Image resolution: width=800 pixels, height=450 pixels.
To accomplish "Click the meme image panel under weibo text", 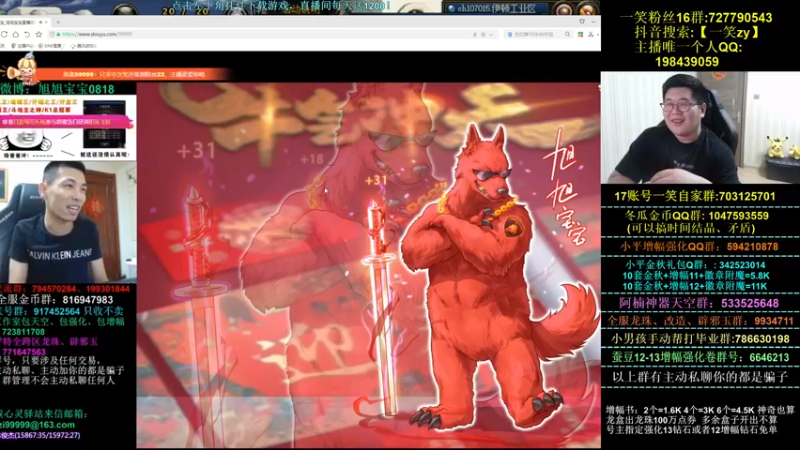I will [68, 128].
